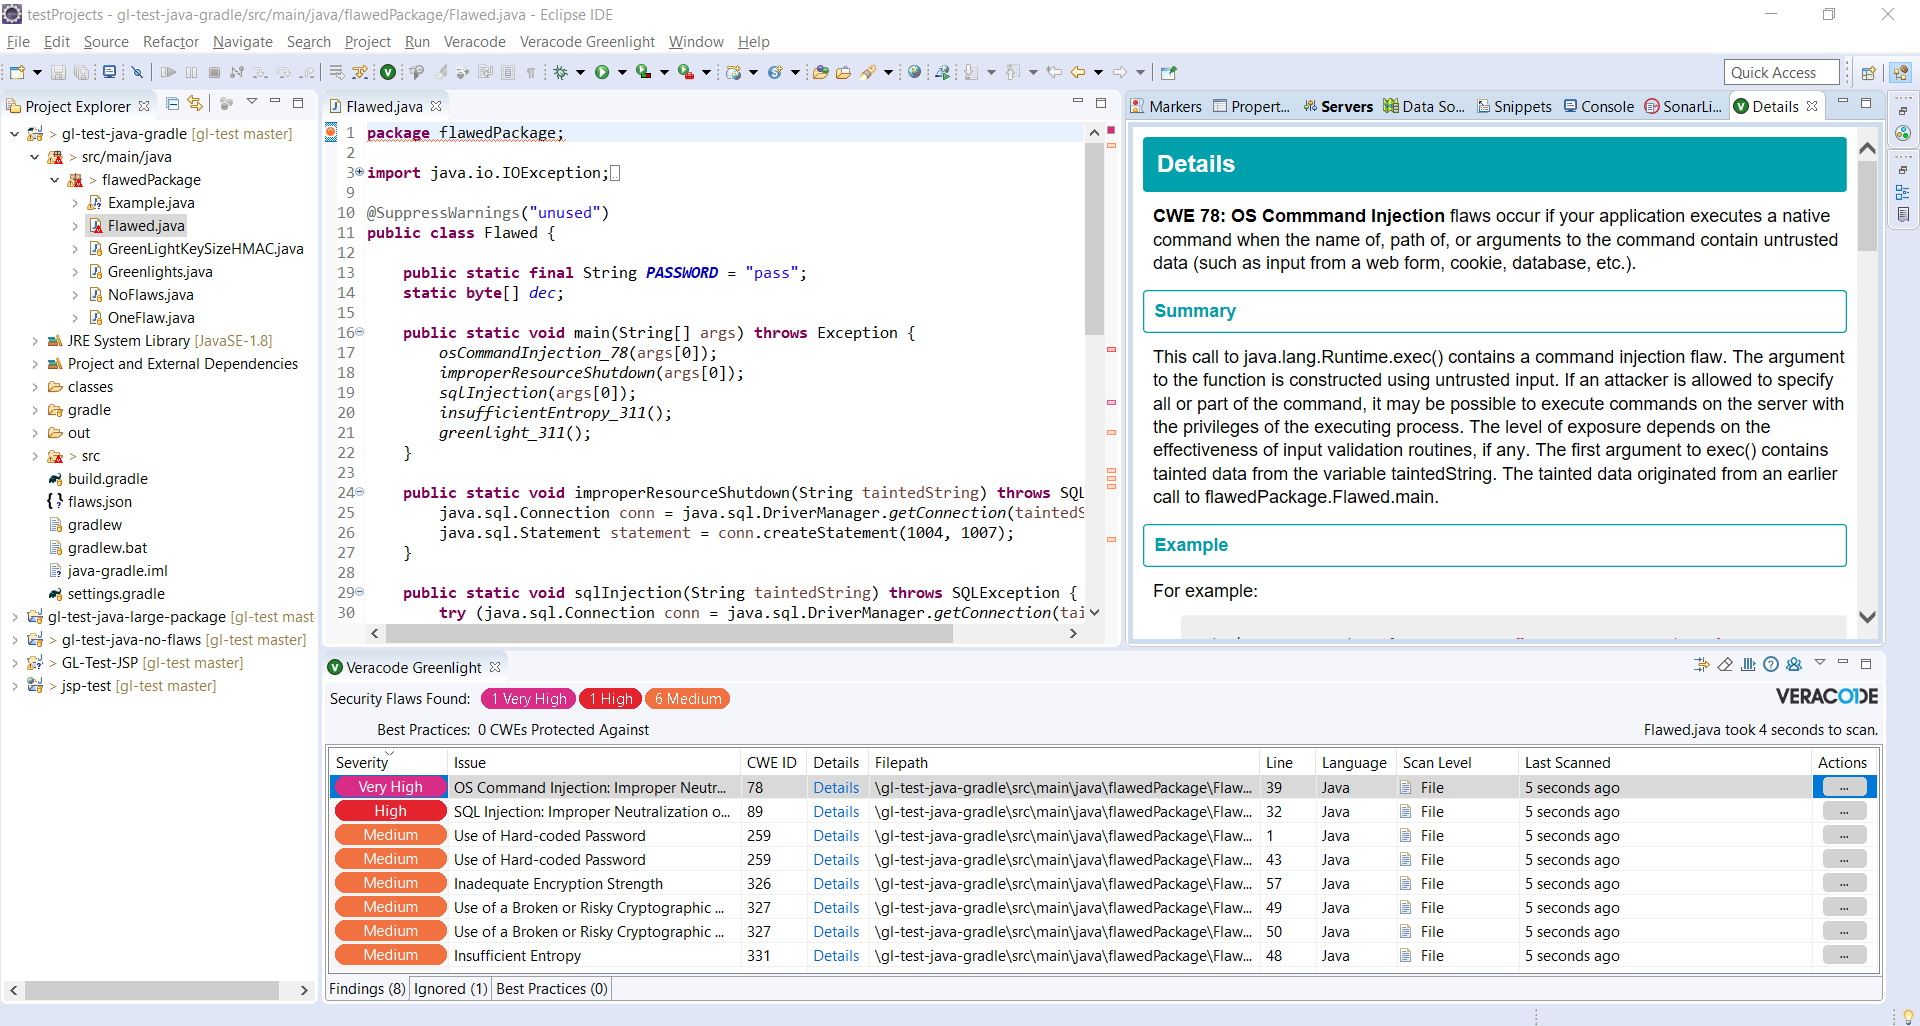Open Greenlight help via the question mark icon
Image resolution: width=1920 pixels, height=1026 pixels.
tap(1771, 663)
